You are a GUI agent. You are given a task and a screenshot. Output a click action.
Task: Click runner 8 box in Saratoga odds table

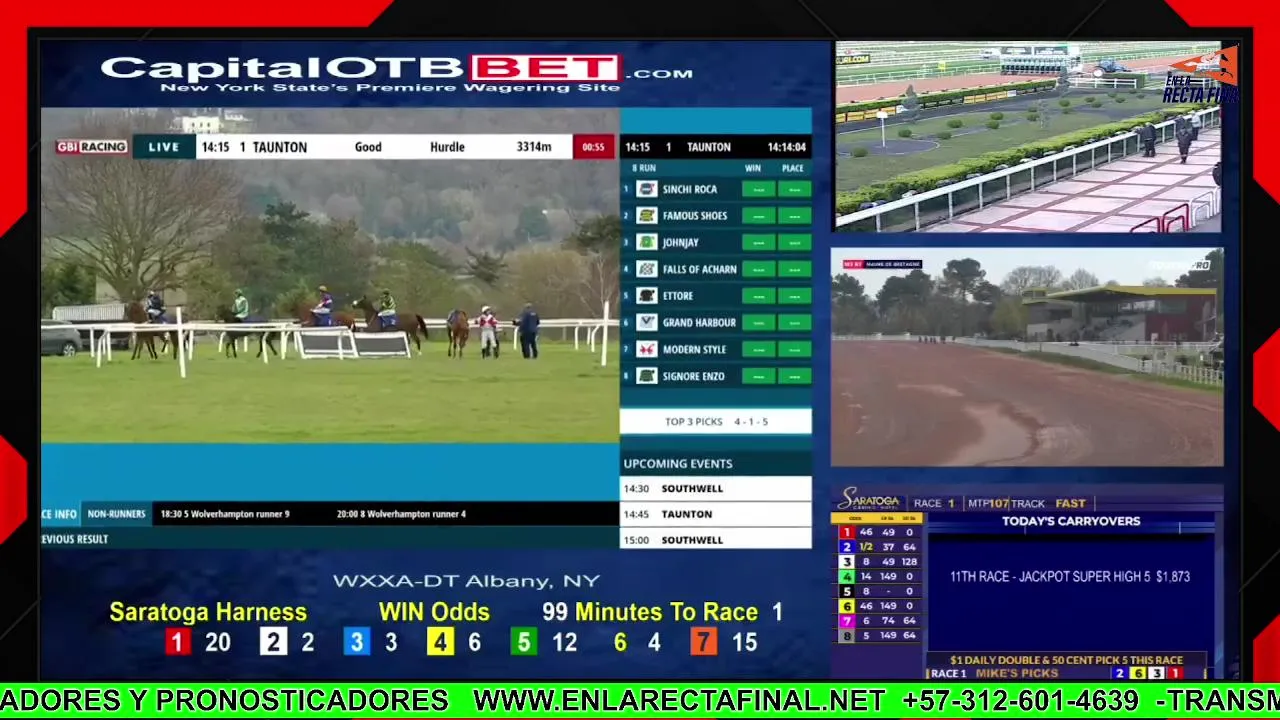tap(846, 636)
